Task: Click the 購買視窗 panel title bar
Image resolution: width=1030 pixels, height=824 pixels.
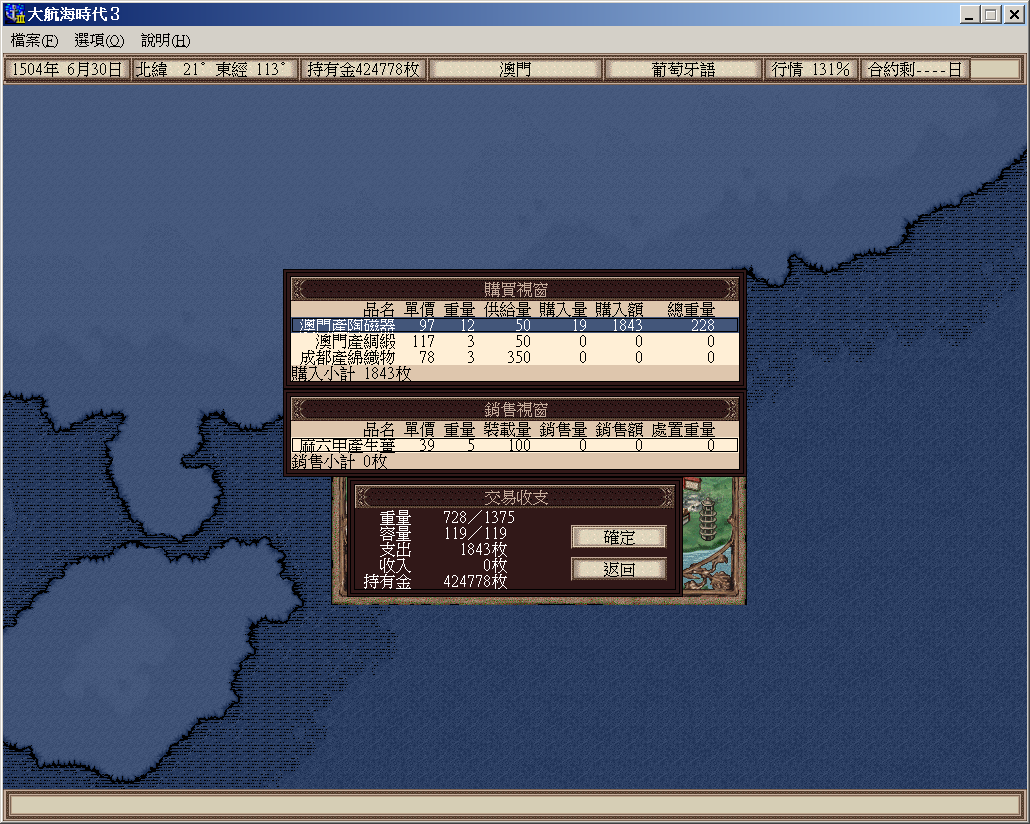Action: point(514,289)
